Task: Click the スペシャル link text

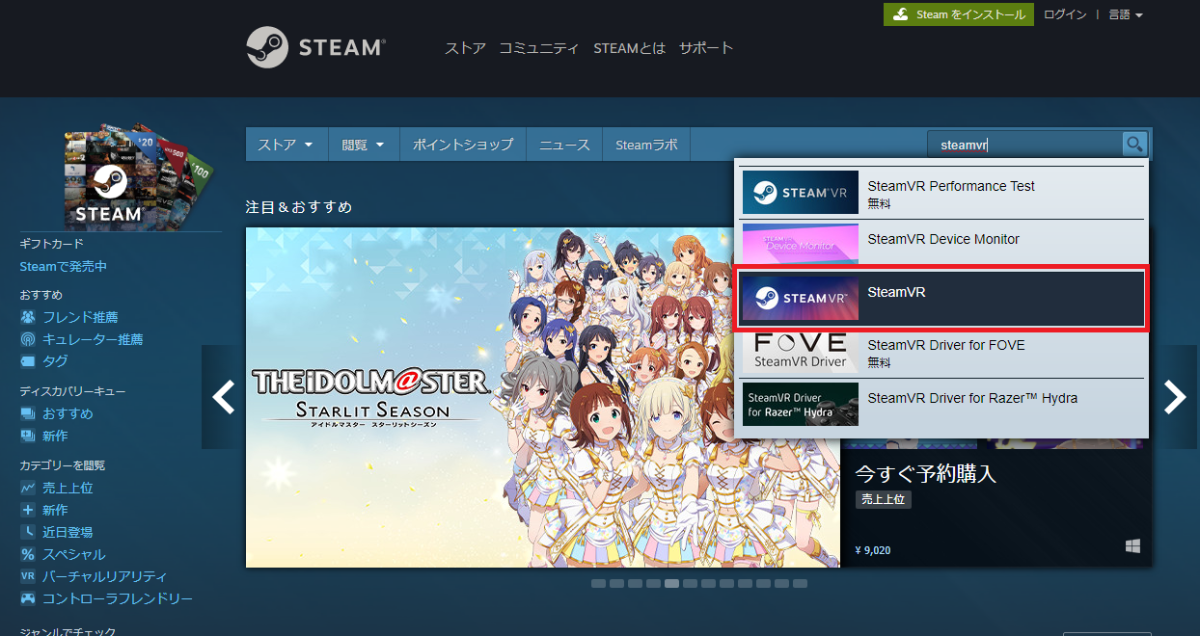Action: point(73,554)
